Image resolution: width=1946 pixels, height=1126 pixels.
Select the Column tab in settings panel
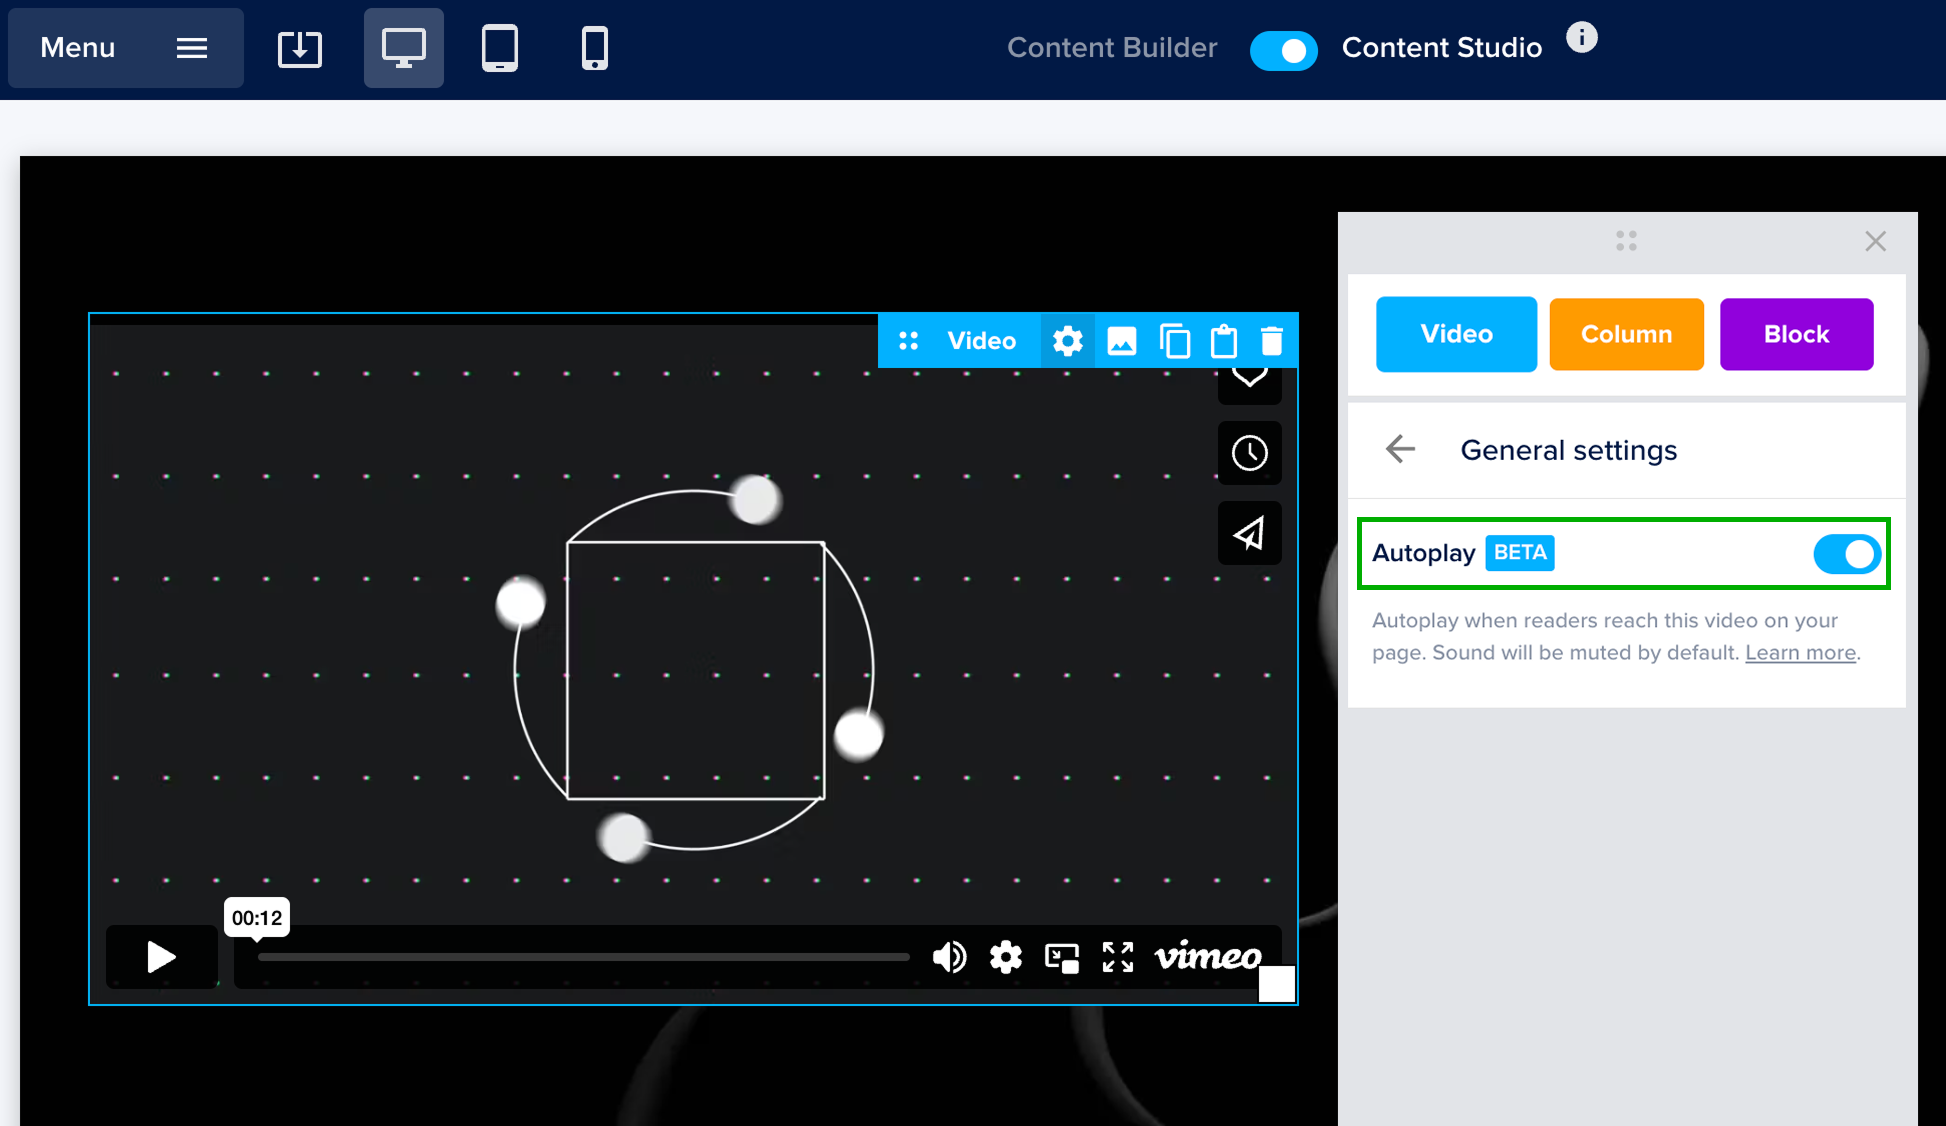pyautogui.click(x=1627, y=334)
